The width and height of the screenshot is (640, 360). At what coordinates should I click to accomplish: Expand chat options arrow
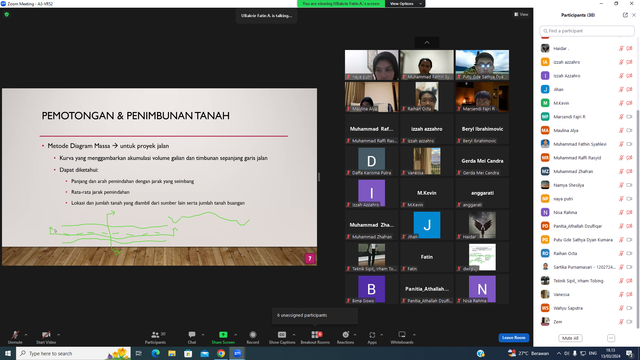(x=203, y=335)
